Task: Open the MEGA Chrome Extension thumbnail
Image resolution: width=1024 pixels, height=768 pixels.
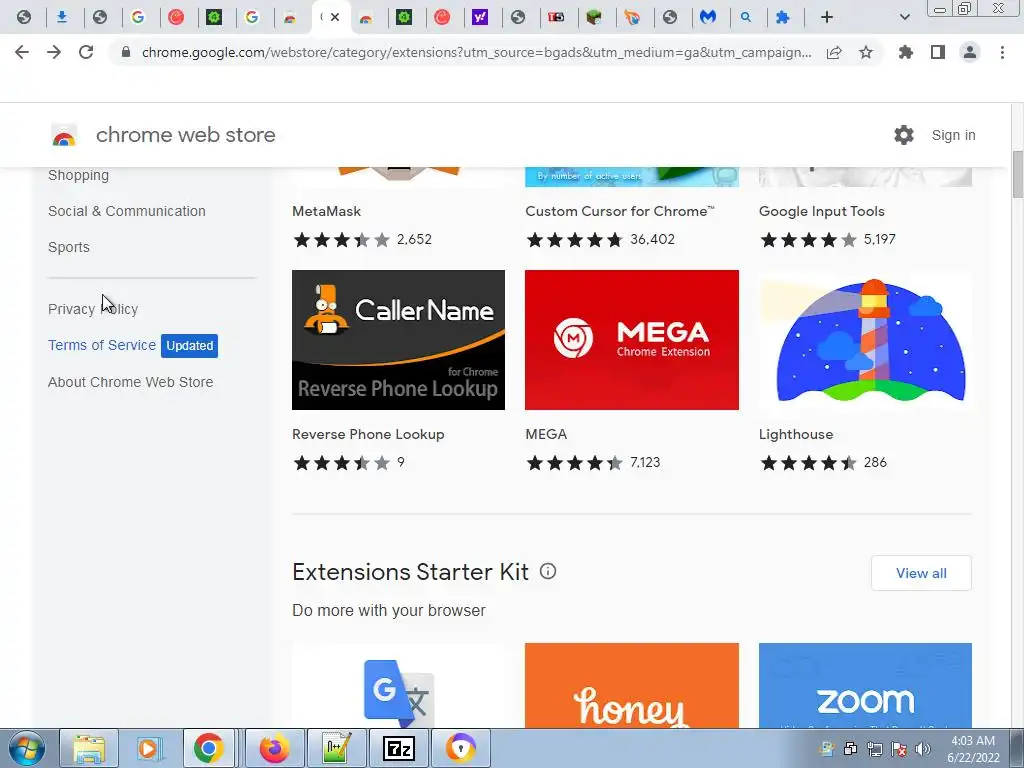Action: coord(632,340)
